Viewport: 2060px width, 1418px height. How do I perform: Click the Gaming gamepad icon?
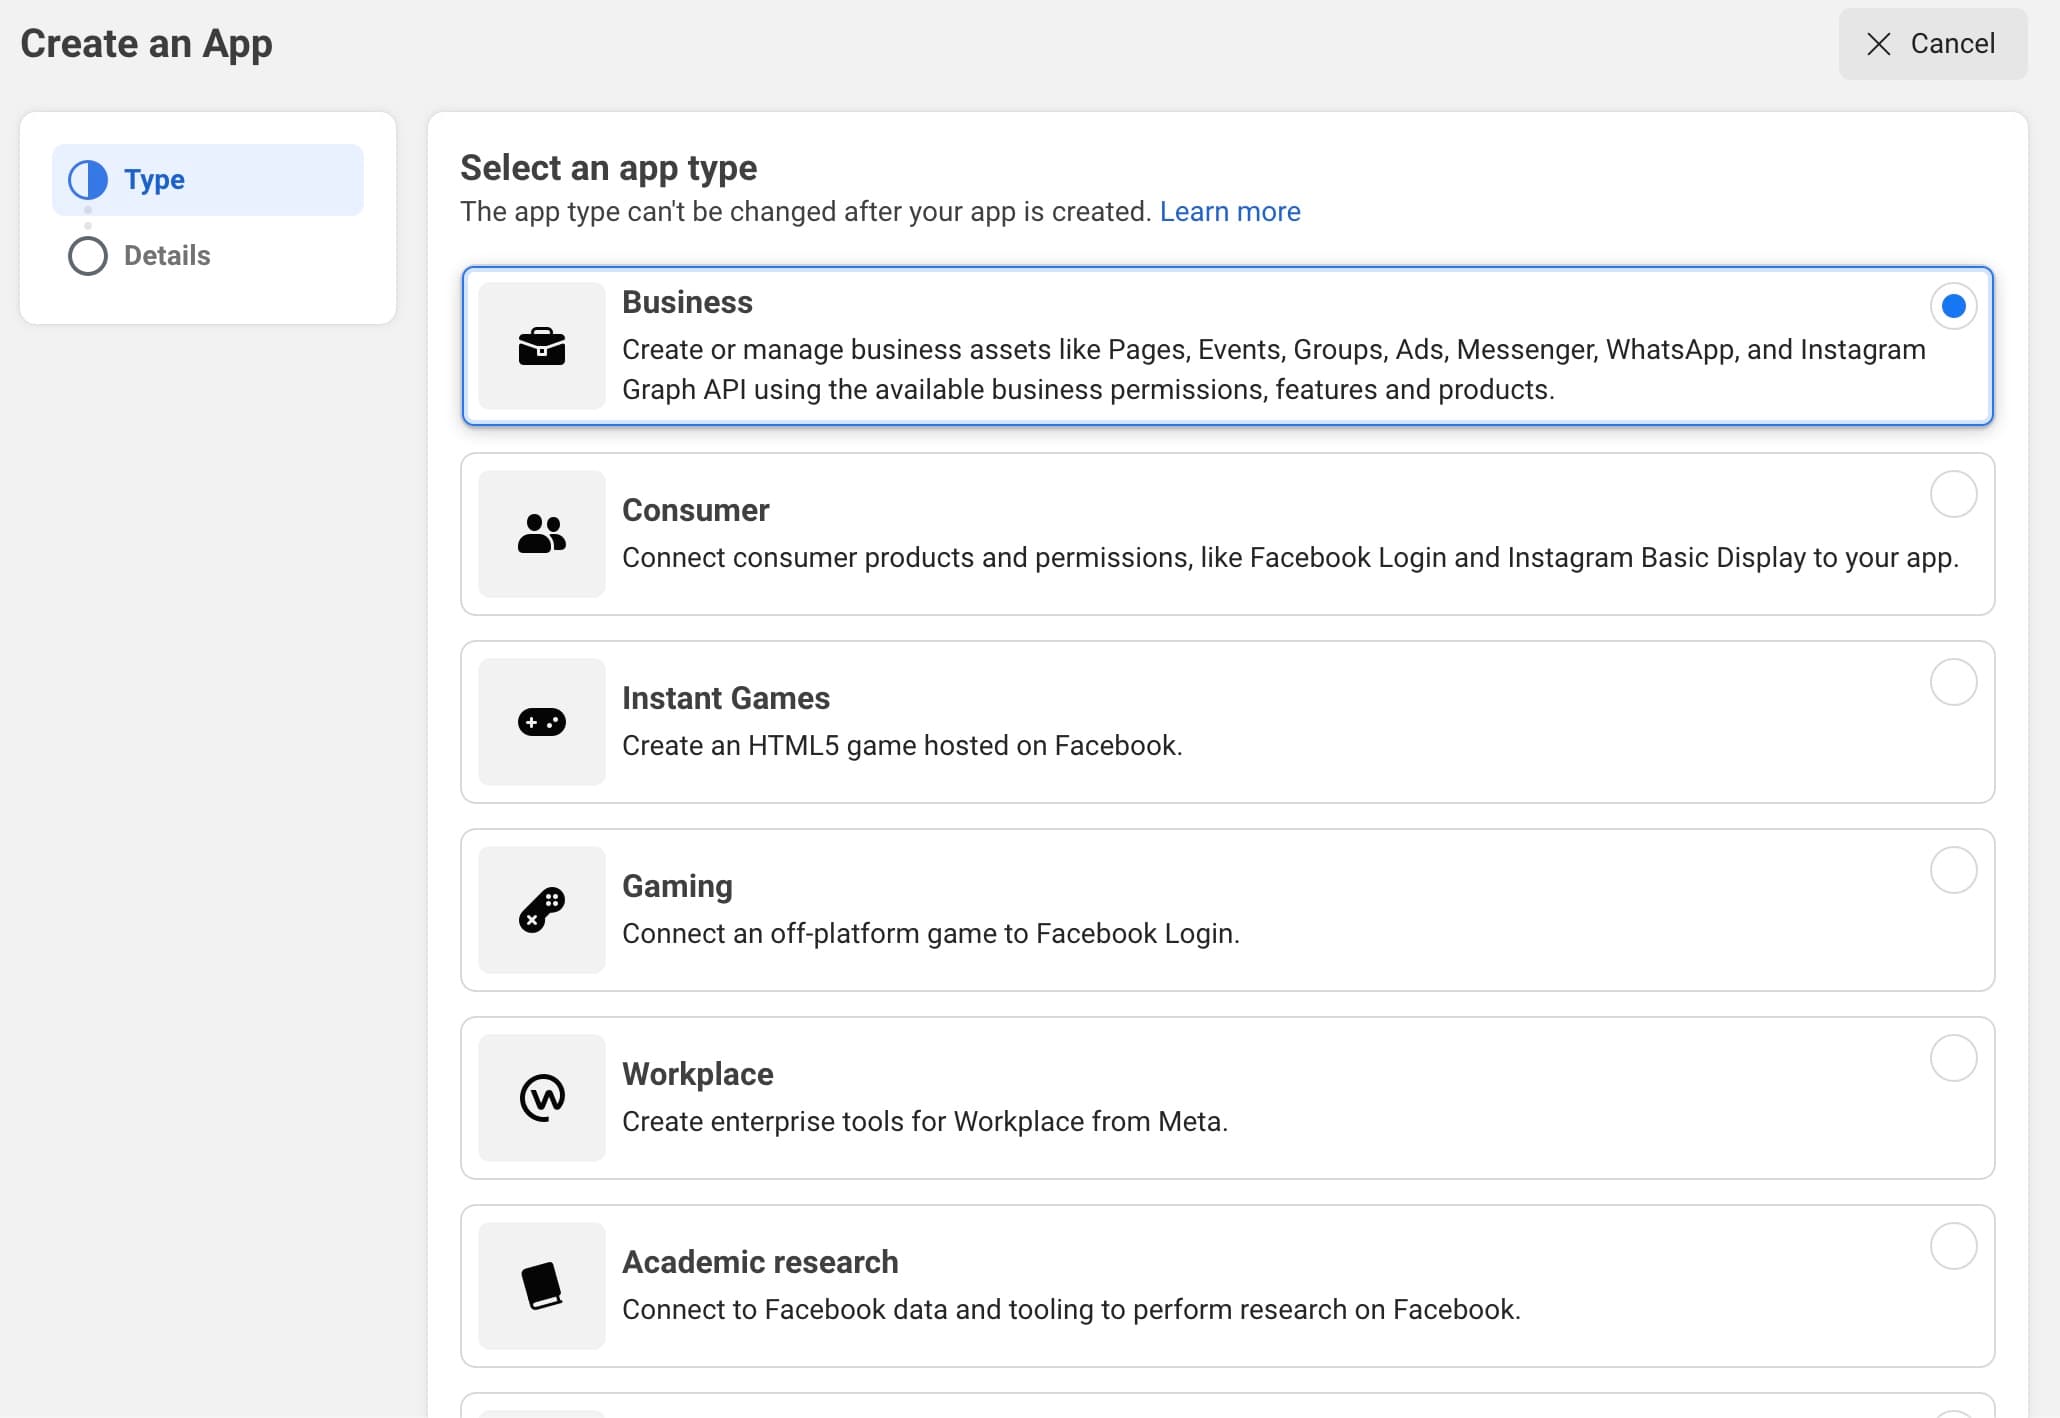click(x=542, y=910)
